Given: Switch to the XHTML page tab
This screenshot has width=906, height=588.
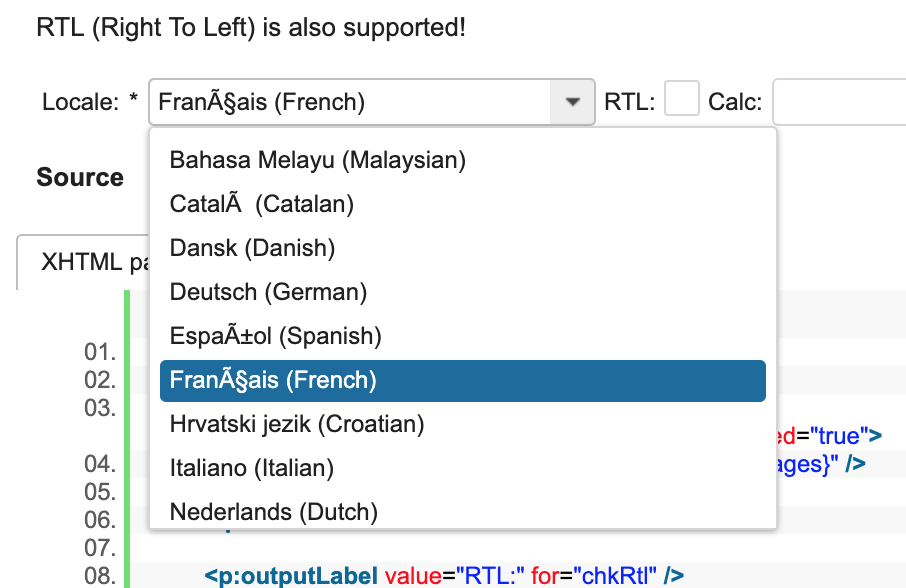Looking at the screenshot, I should click(x=90, y=262).
